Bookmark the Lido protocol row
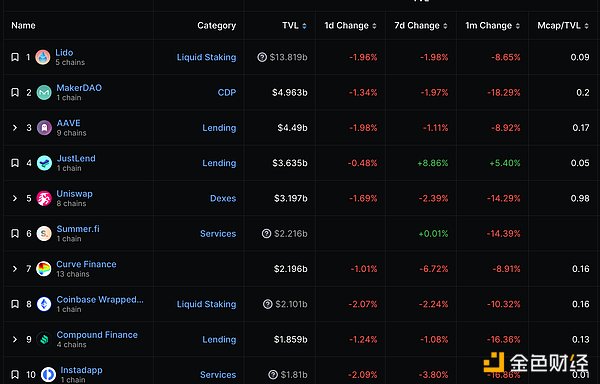 15,57
